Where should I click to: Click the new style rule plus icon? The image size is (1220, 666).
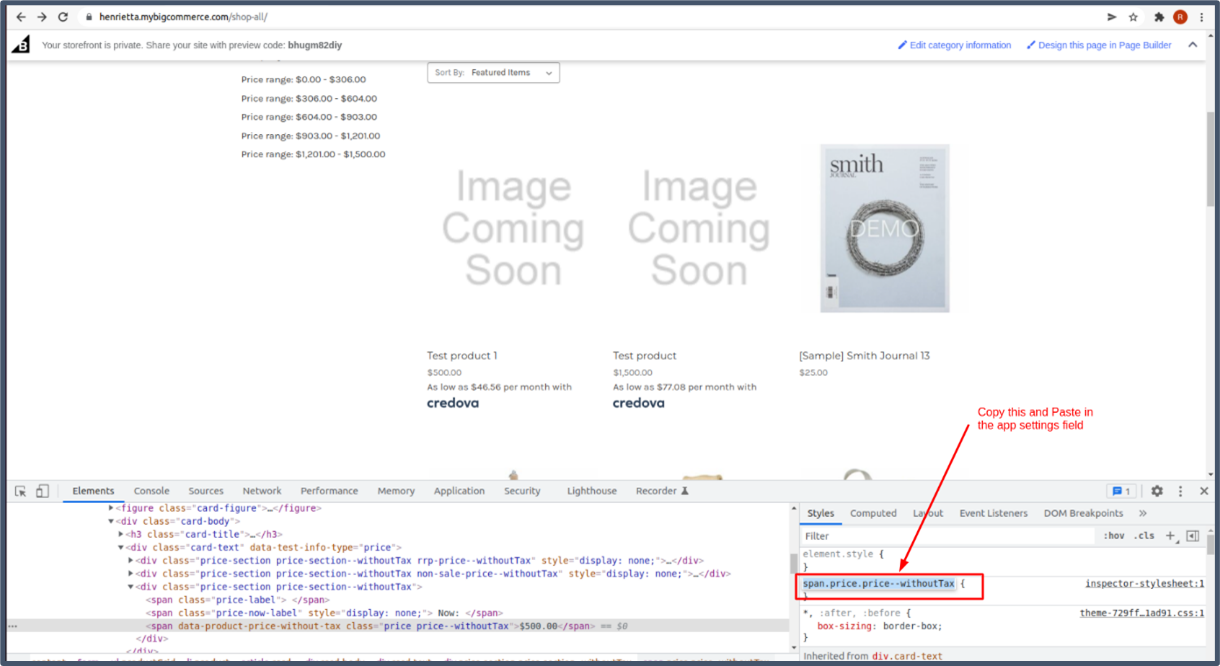tap(1170, 536)
